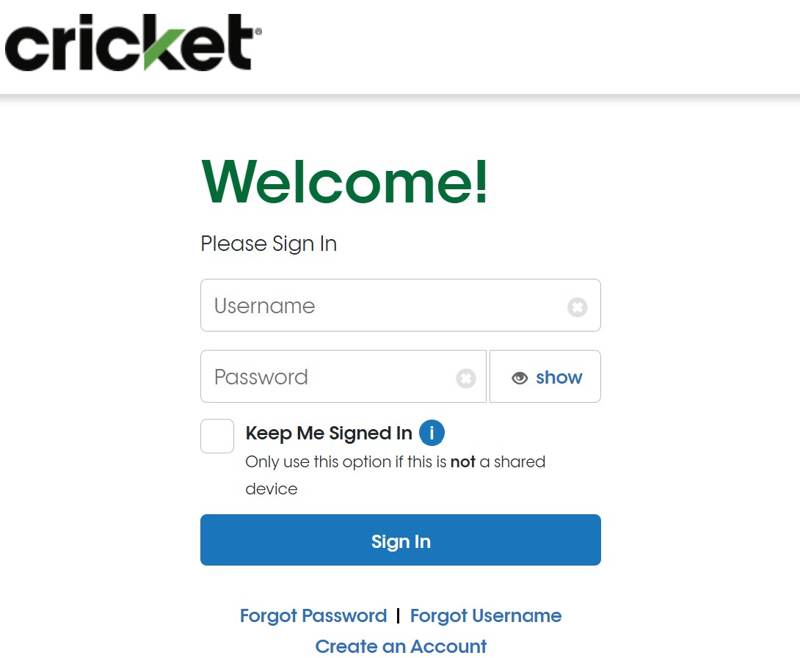The width and height of the screenshot is (800, 658).
Task: Open the Forgot Username link
Action: pos(486,616)
